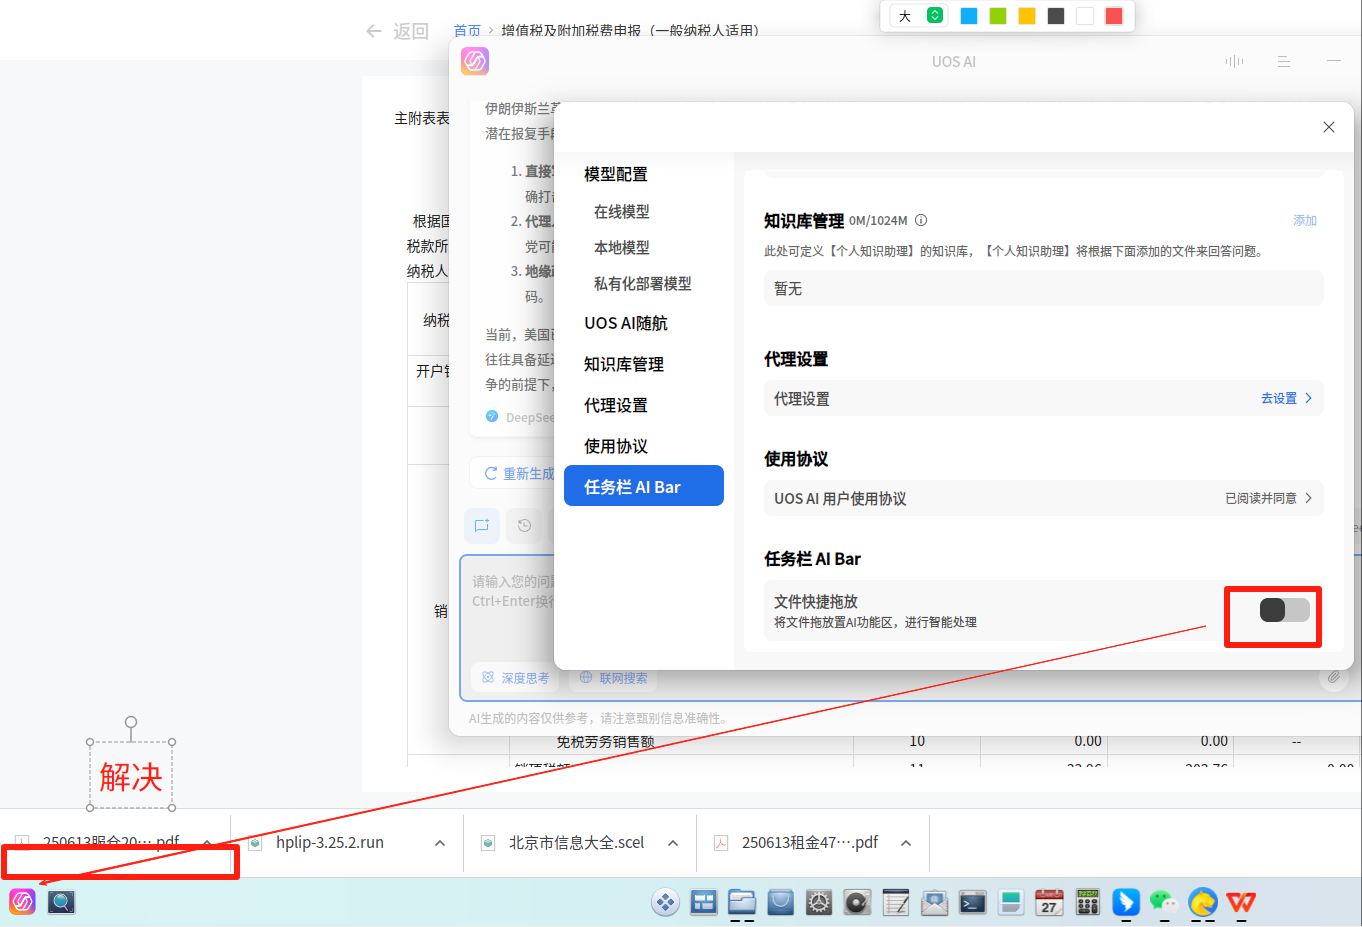The width and height of the screenshot is (1362, 927).
Task: Start a new chat in UOS AI
Action: [x=482, y=525]
